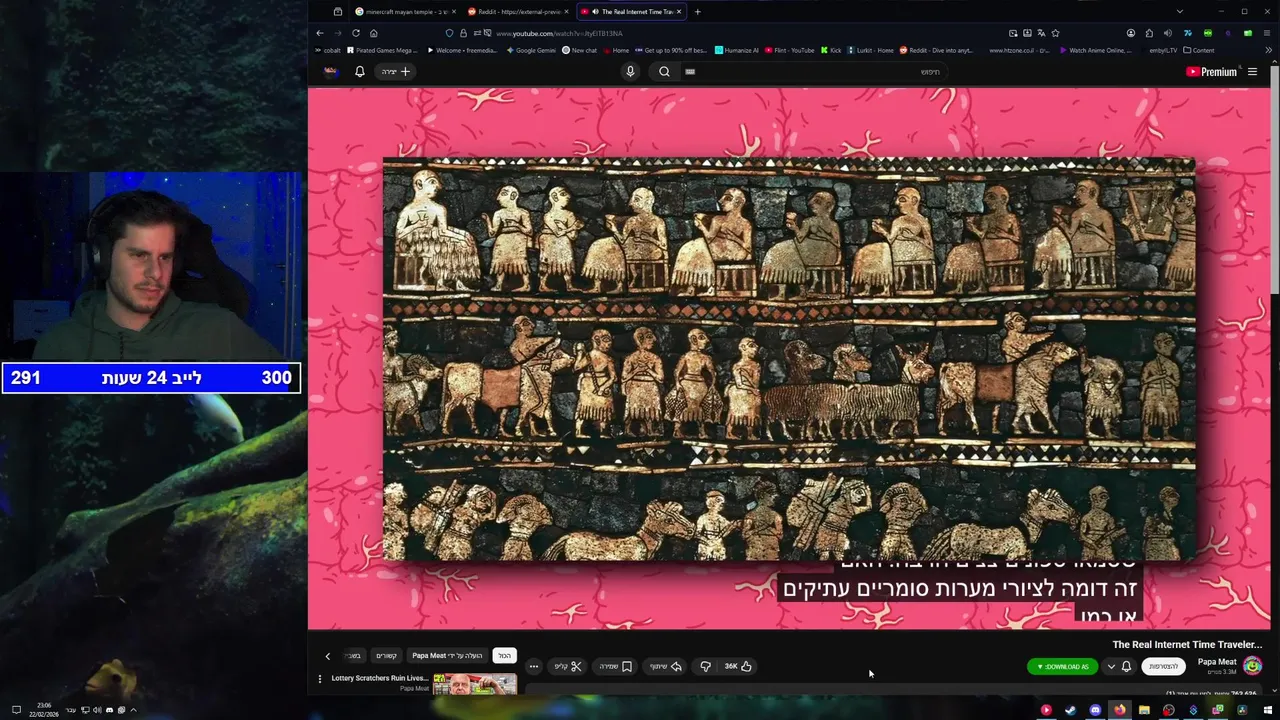
Task: Open more actions three-dot button
Action: [x=534, y=666]
